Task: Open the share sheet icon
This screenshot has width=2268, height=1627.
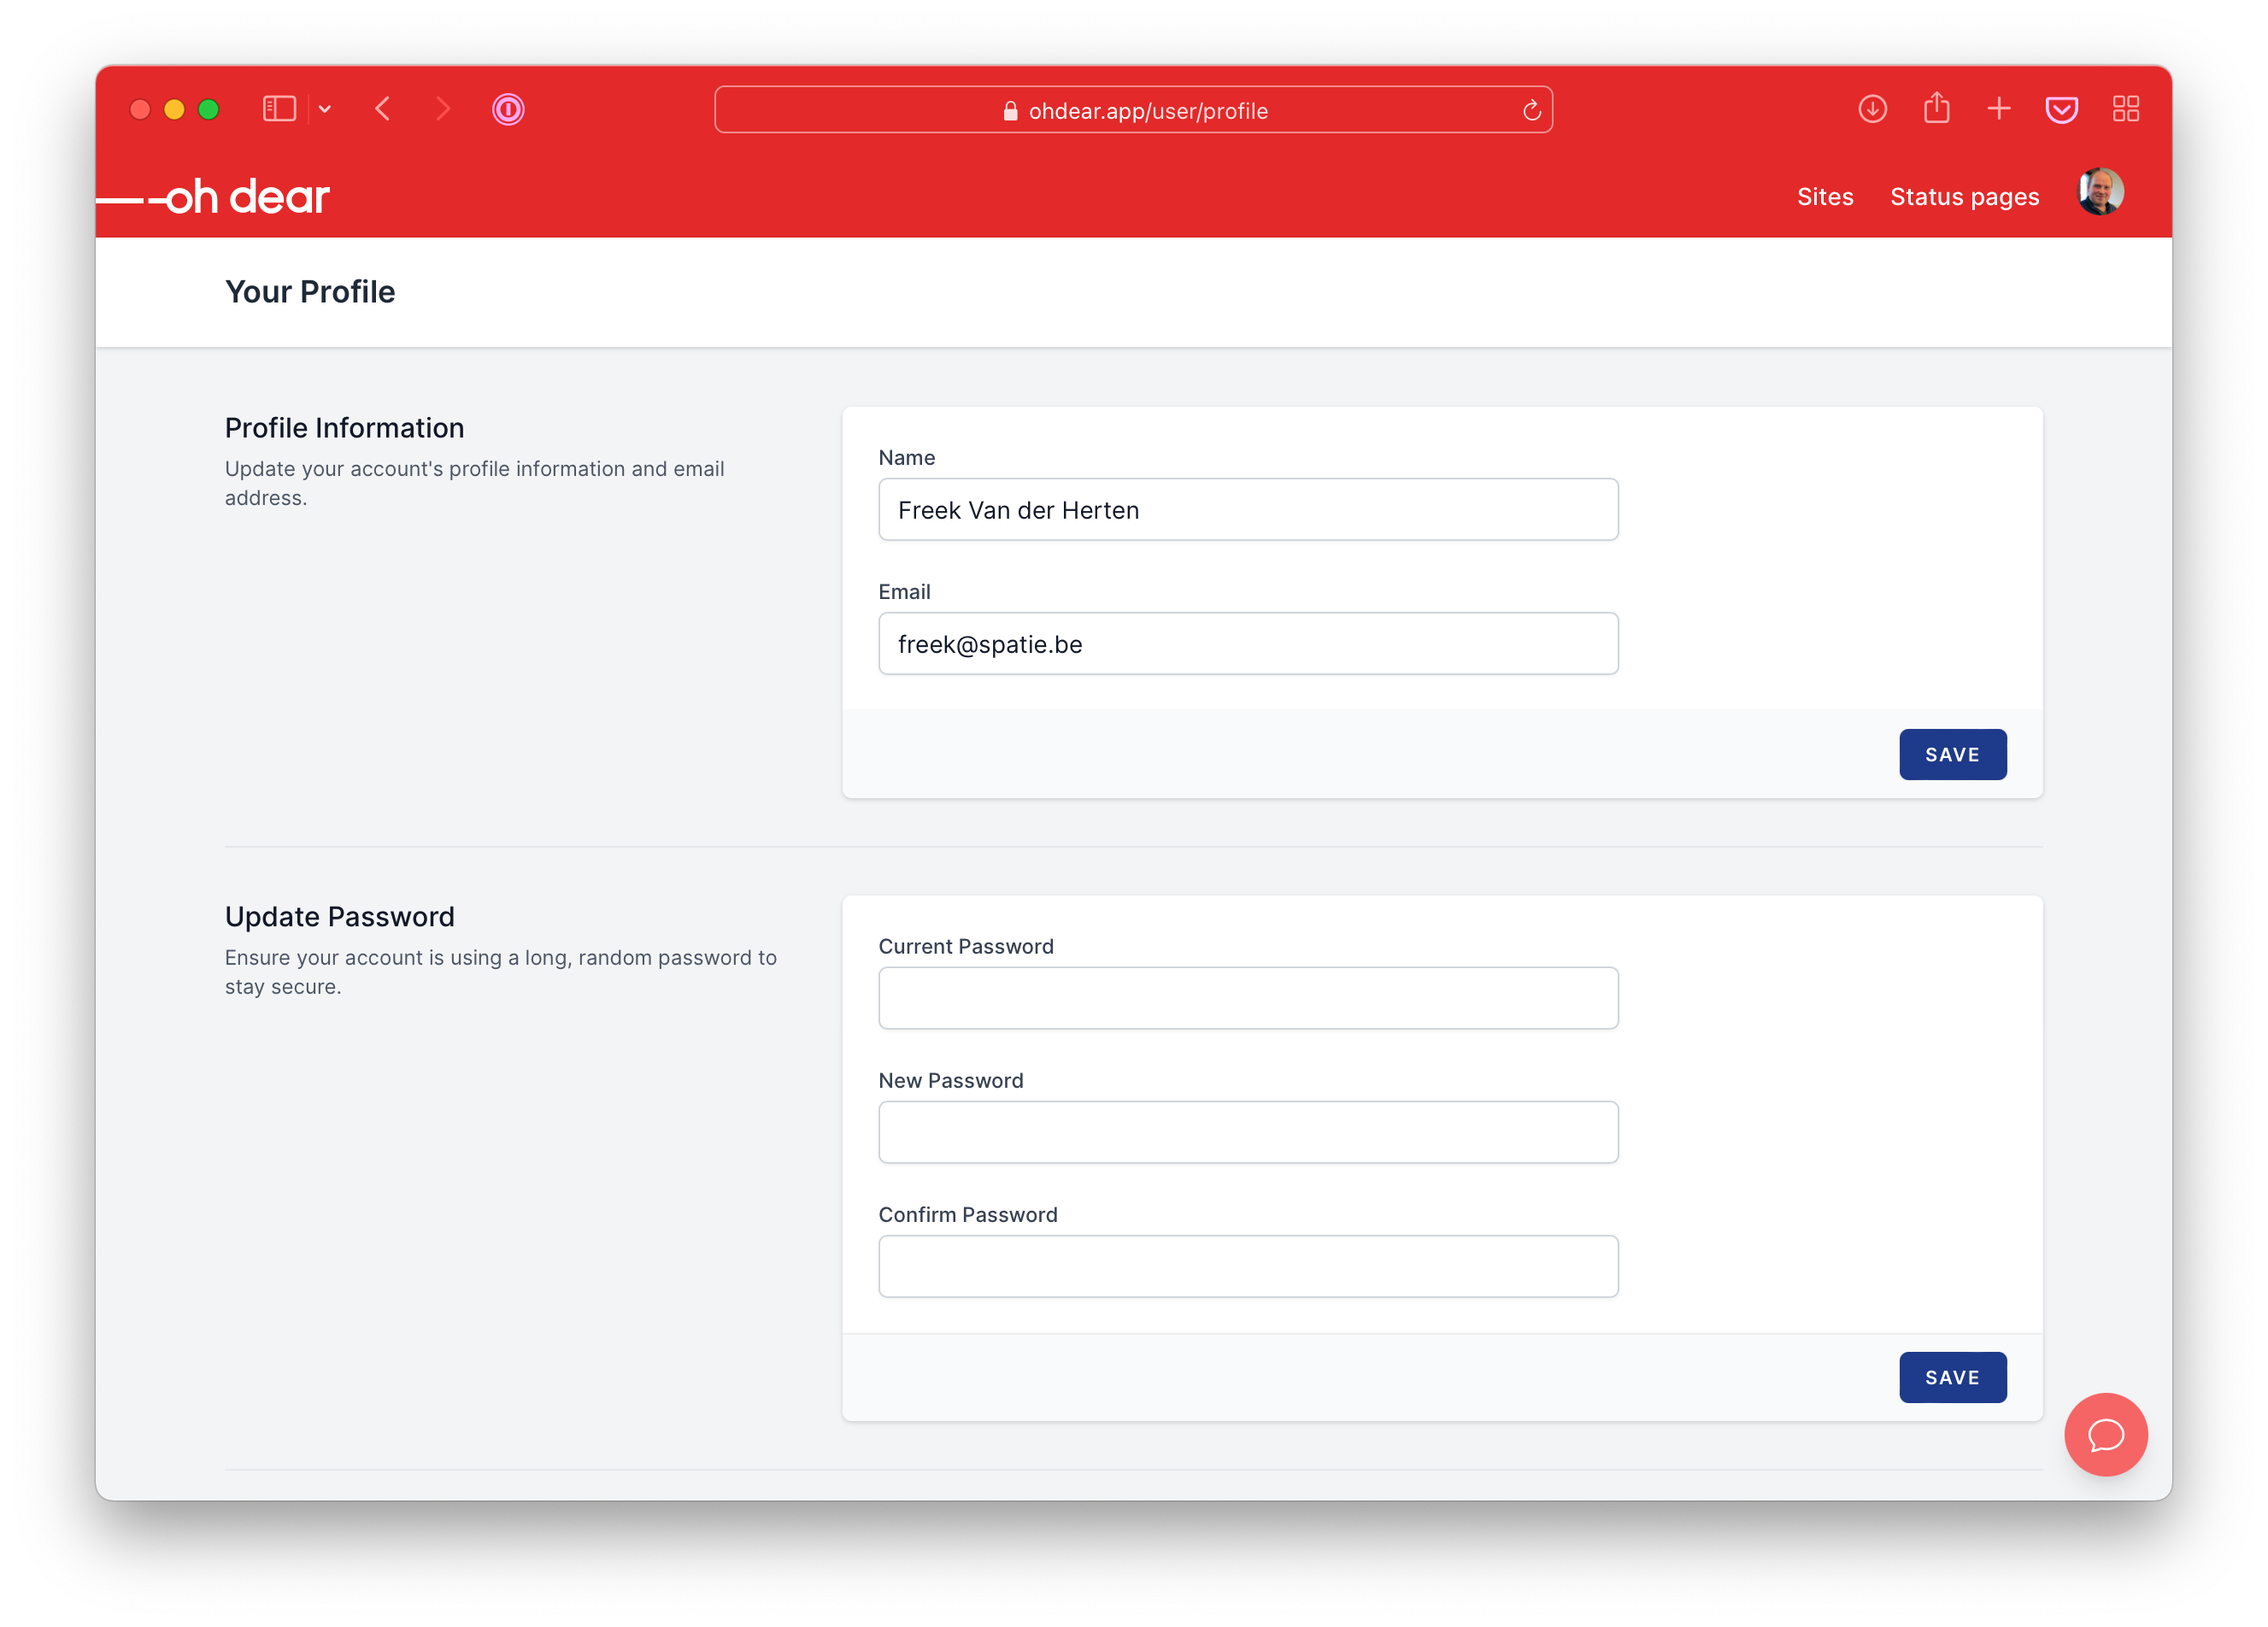Action: point(1936,108)
